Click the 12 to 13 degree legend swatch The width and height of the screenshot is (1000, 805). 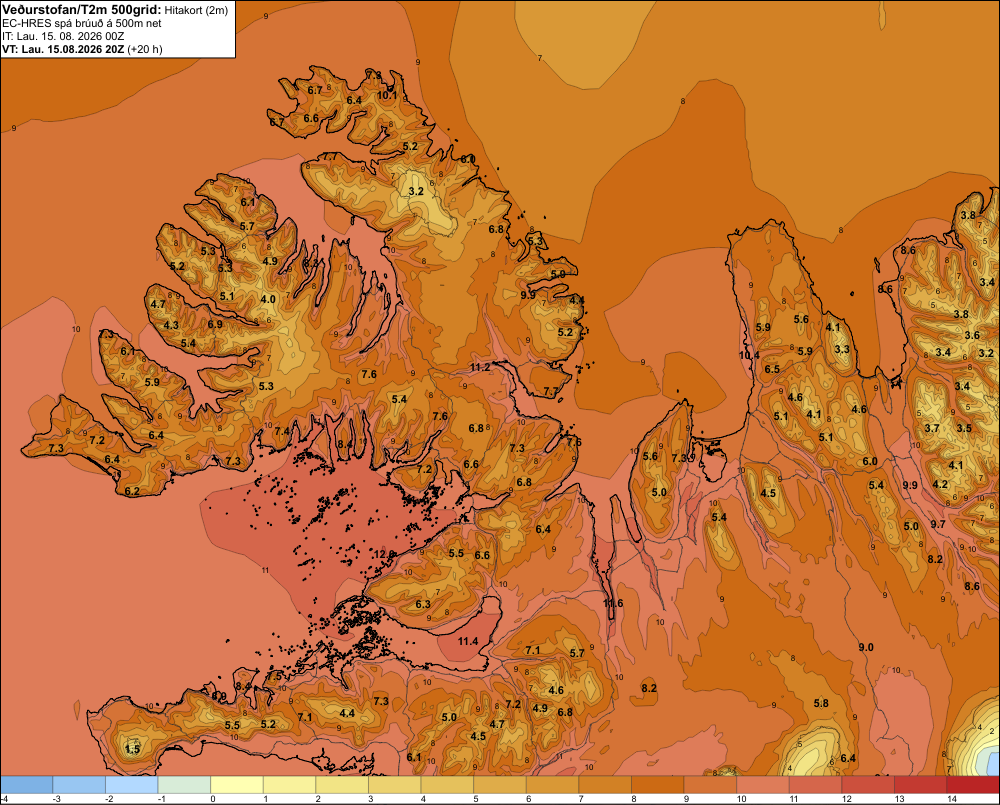click(x=868, y=784)
